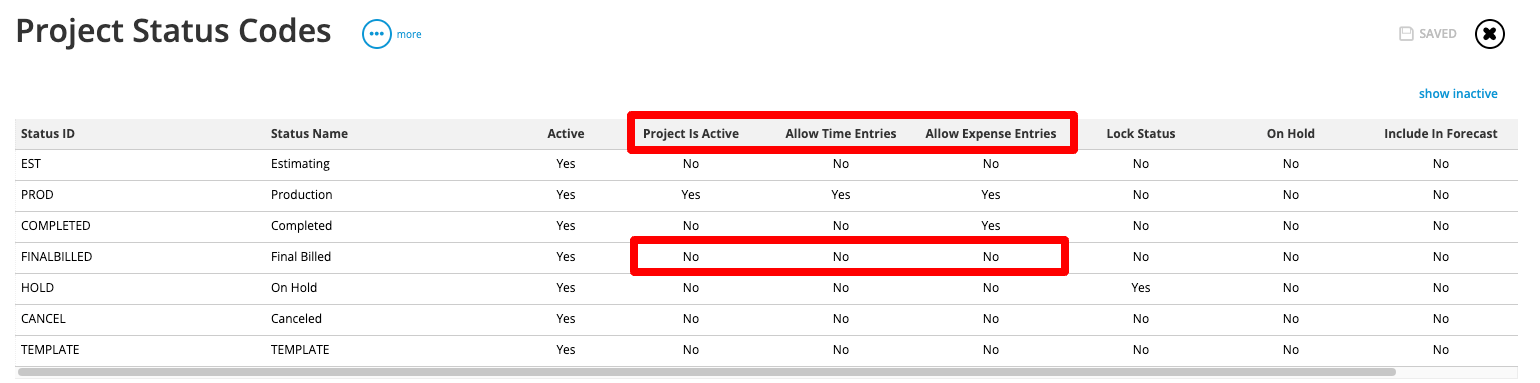Click the Canceled status name cell
Image resolution: width=1540 pixels, height=383 pixels.
pos(296,319)
